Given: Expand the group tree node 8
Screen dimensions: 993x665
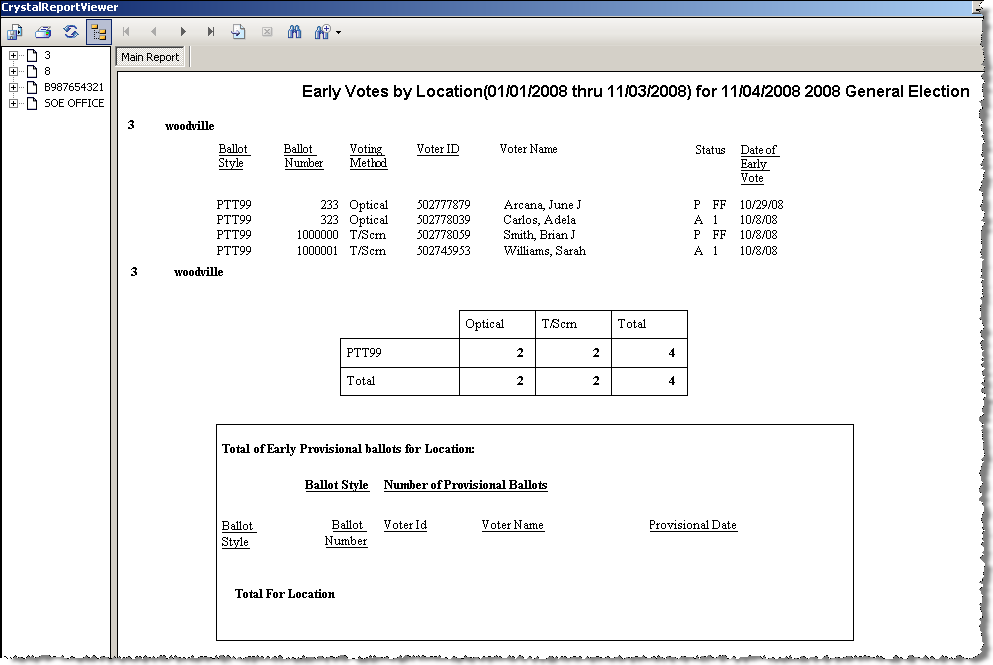Looking at the screenshot, I should click(x=13, y=72).
